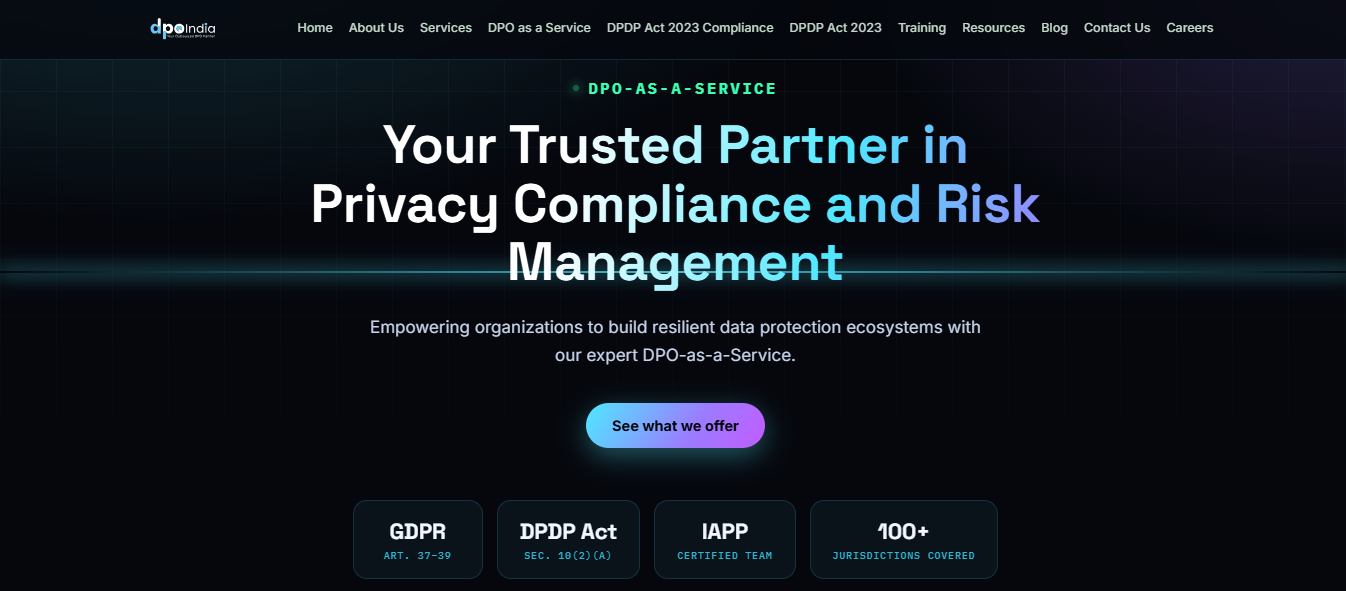Open DPDP Act 2023 Compliance page

tap(690, 28)
